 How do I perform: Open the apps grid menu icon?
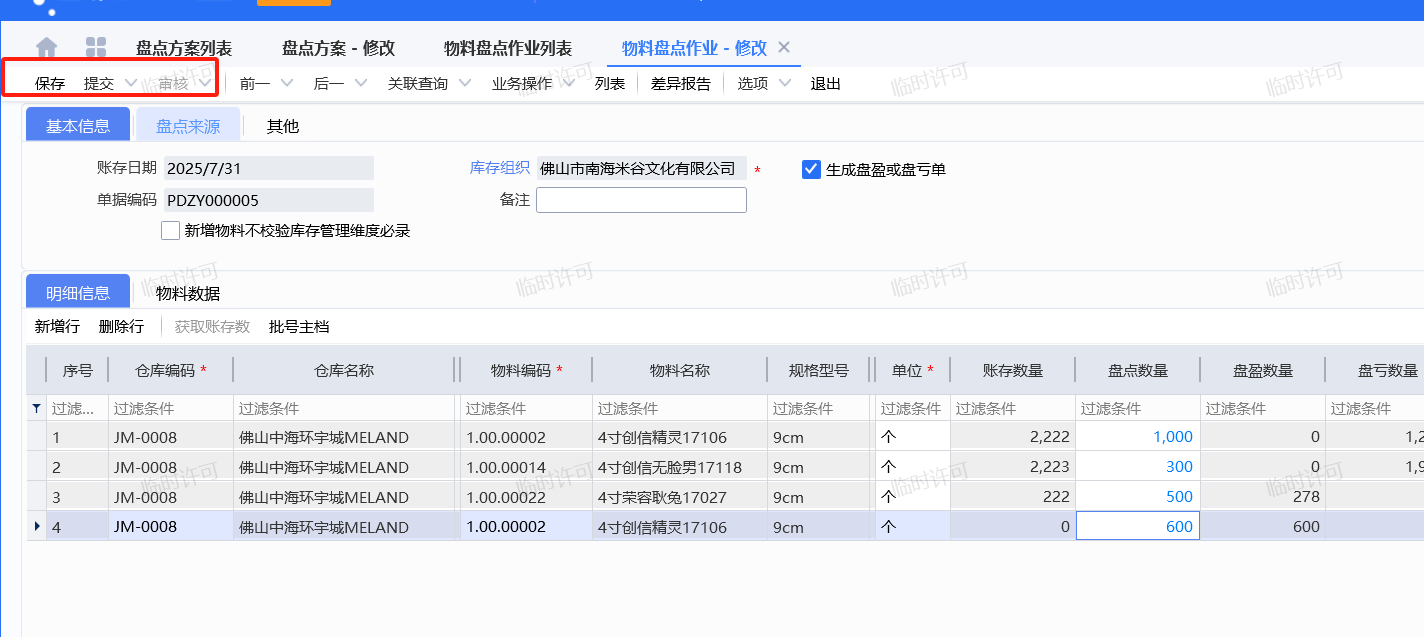[x=96, y=48]
